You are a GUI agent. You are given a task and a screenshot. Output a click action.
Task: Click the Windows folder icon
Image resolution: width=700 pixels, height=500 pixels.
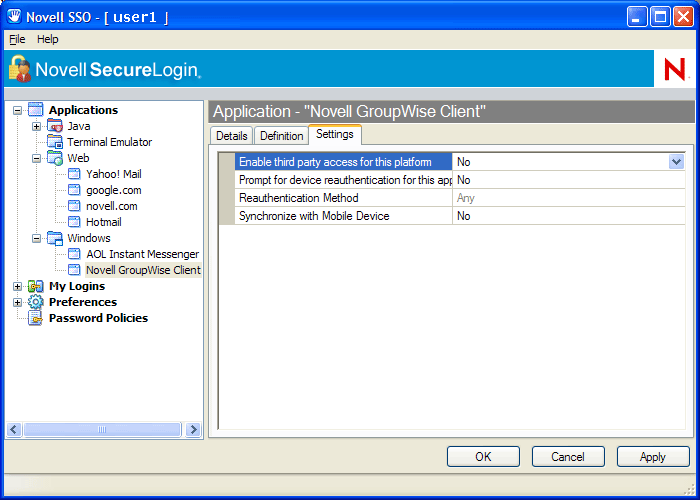click(x=55, y=238)
